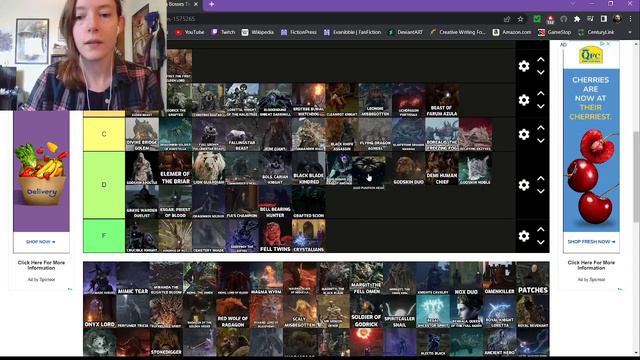Close the cherries ad with X icon
640x360 pixels.
608,43
